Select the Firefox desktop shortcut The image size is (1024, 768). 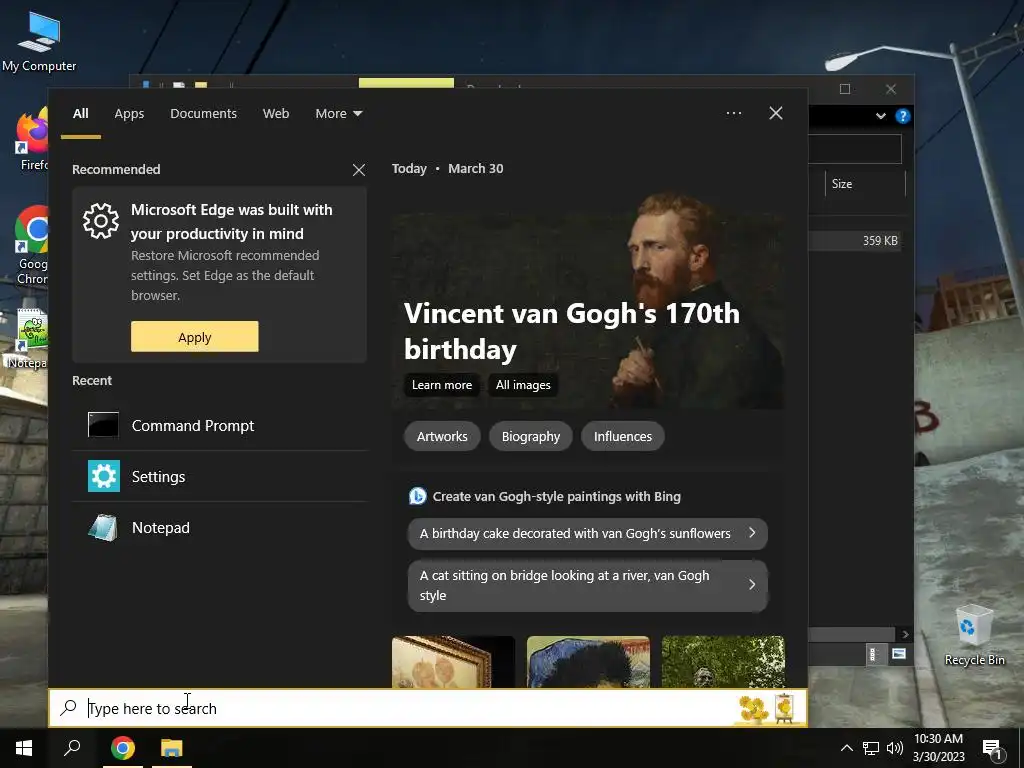tap(33, 139)
